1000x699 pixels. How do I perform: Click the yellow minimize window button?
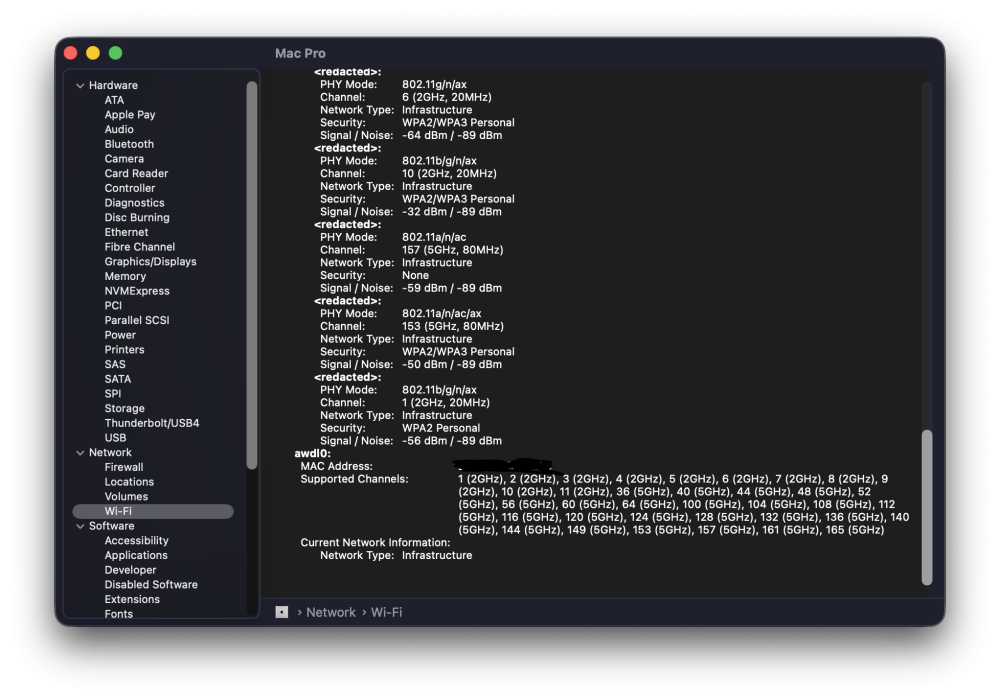93,53
